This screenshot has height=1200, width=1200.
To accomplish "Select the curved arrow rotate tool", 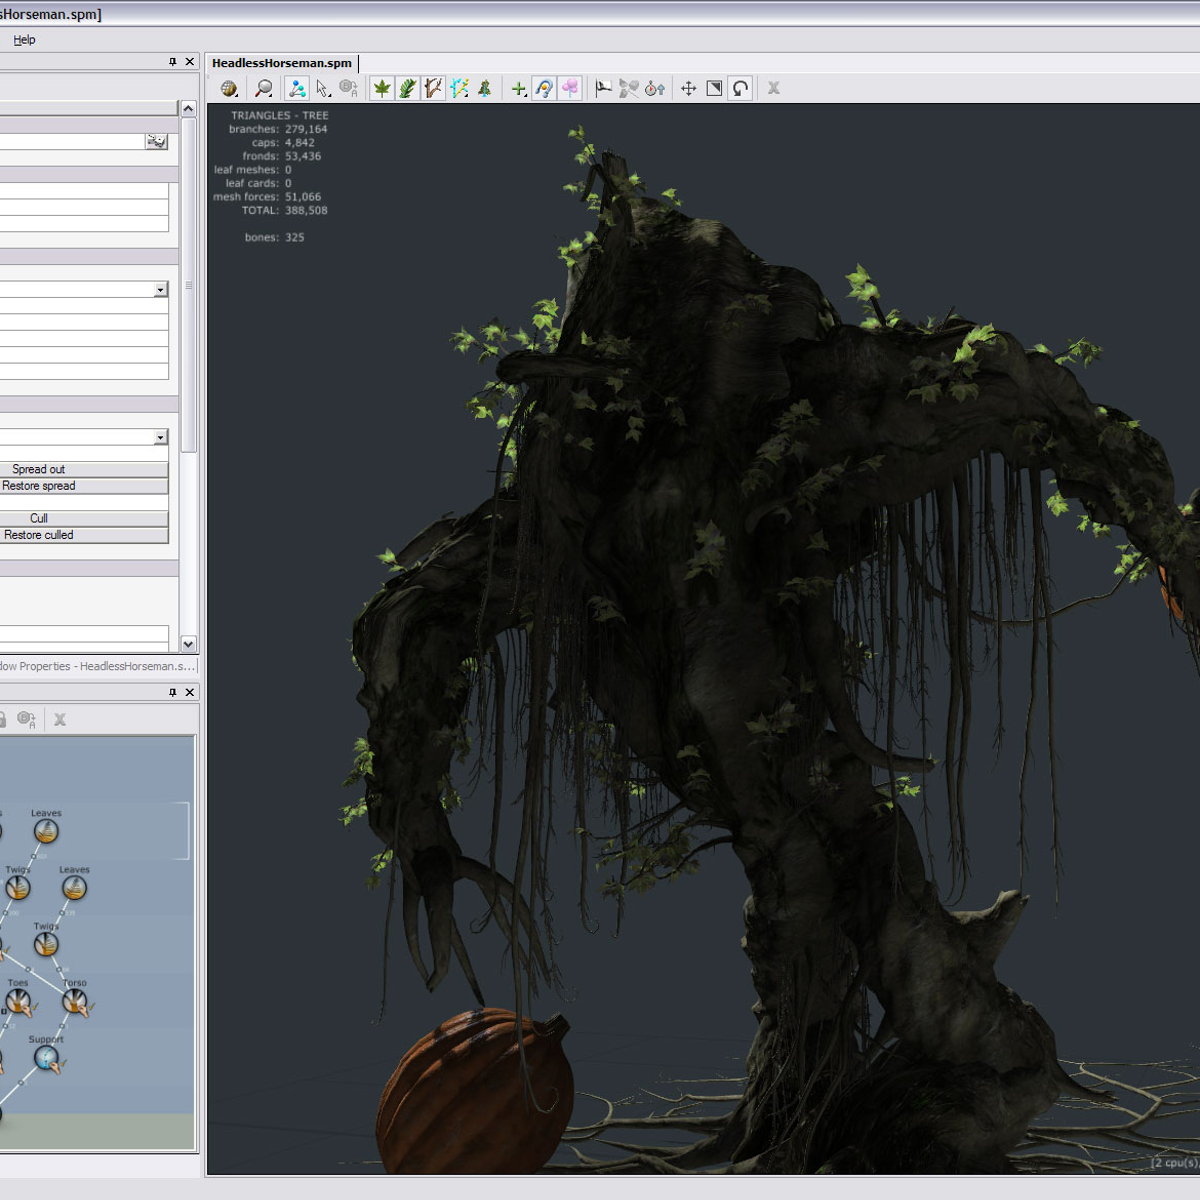I will click(740, 88).
